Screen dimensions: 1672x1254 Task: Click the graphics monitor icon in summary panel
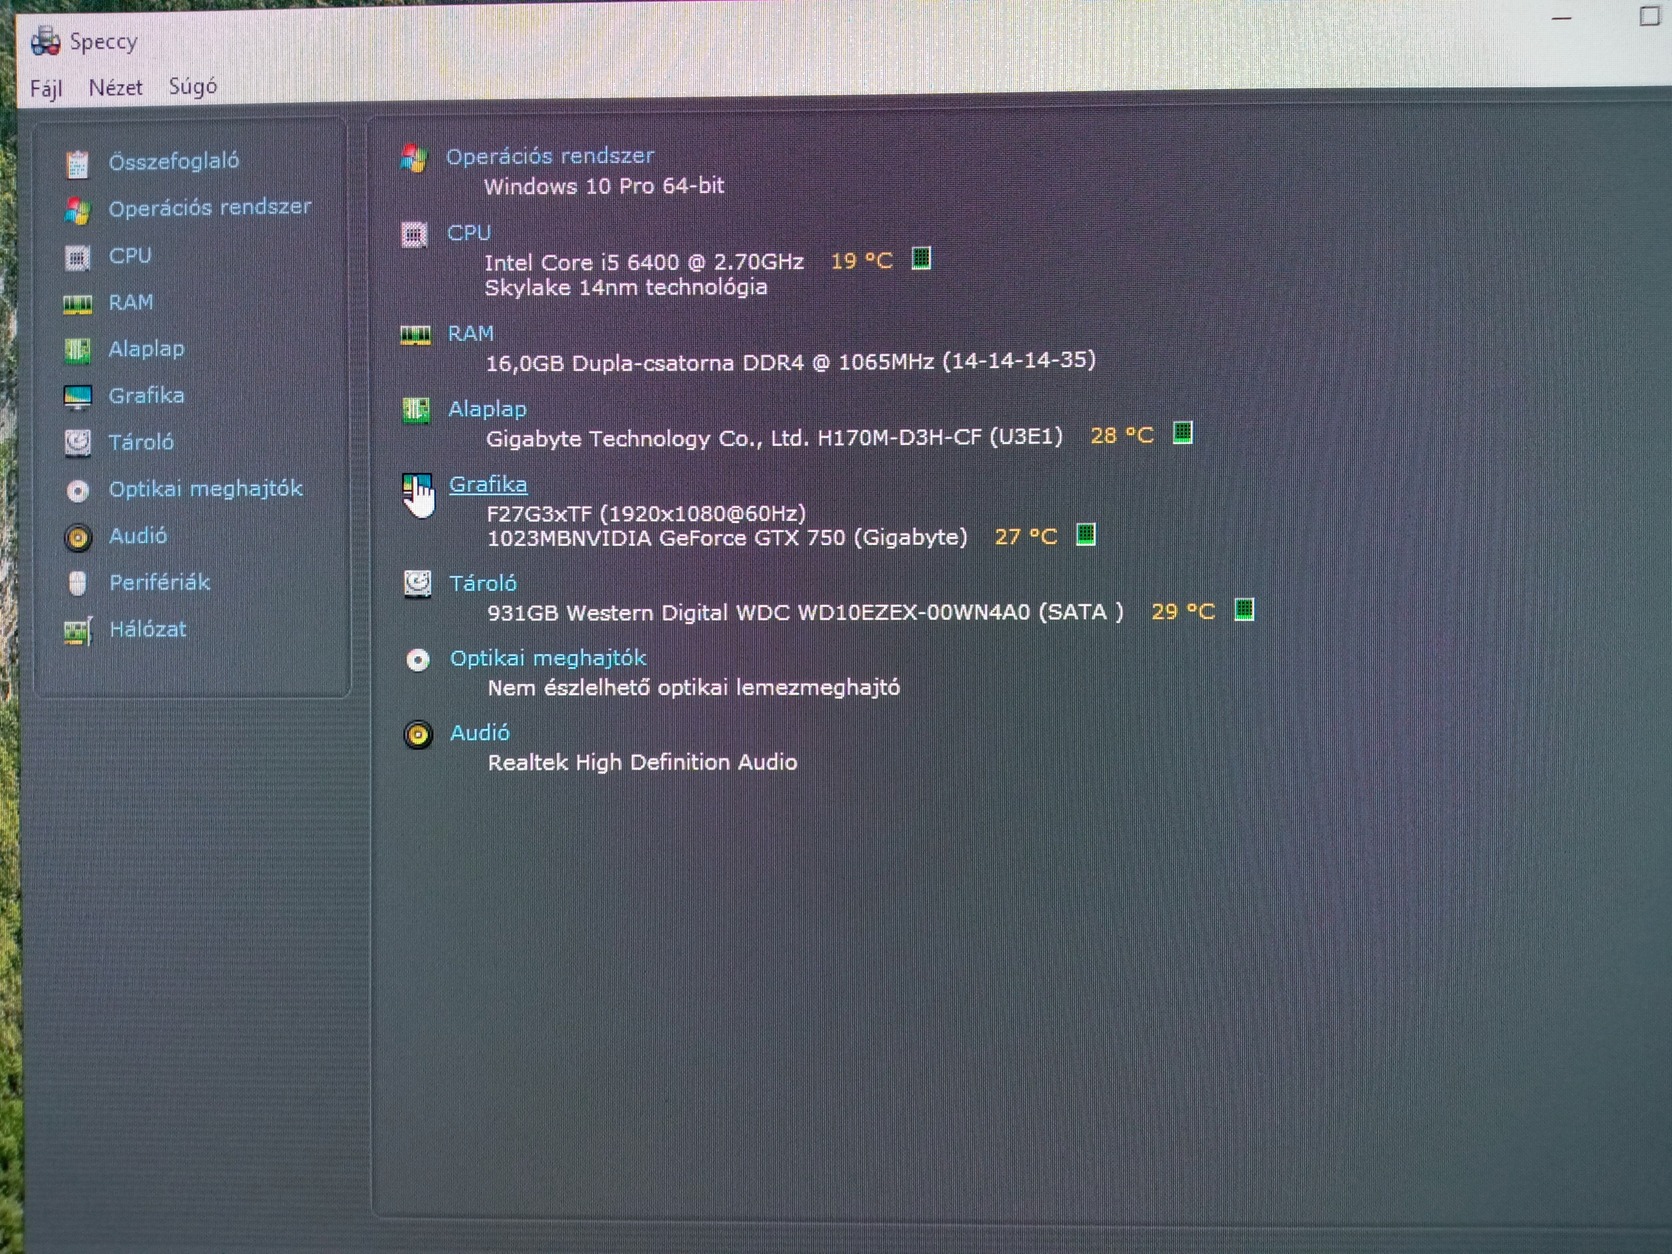416,488
